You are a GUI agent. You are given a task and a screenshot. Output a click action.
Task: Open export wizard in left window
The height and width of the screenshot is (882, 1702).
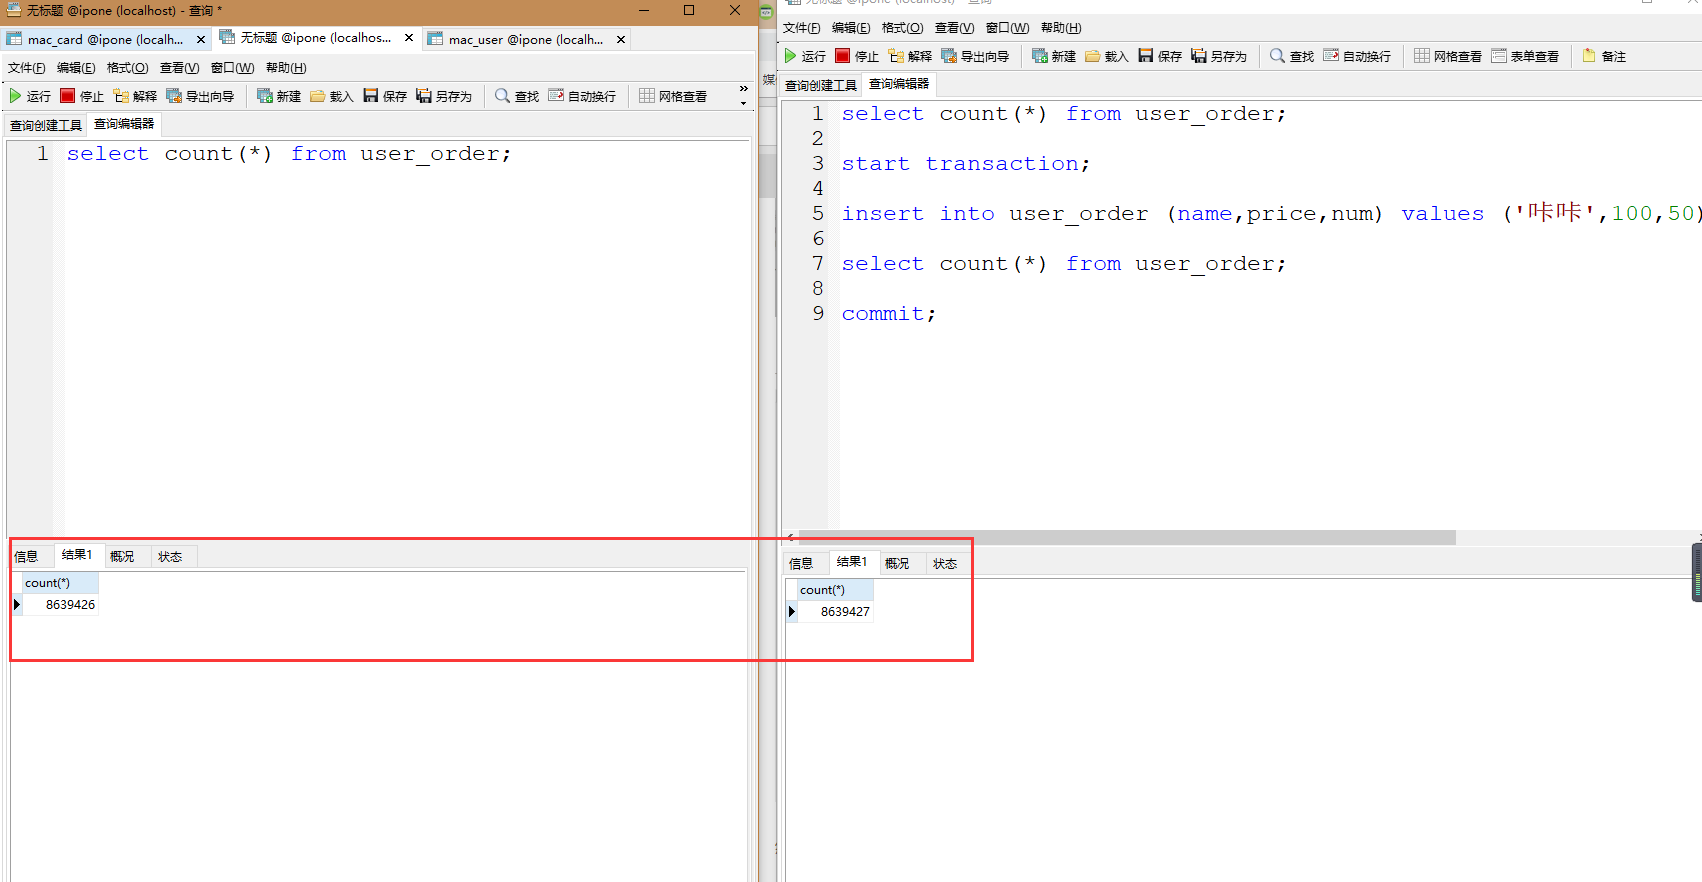click(200, 96)
